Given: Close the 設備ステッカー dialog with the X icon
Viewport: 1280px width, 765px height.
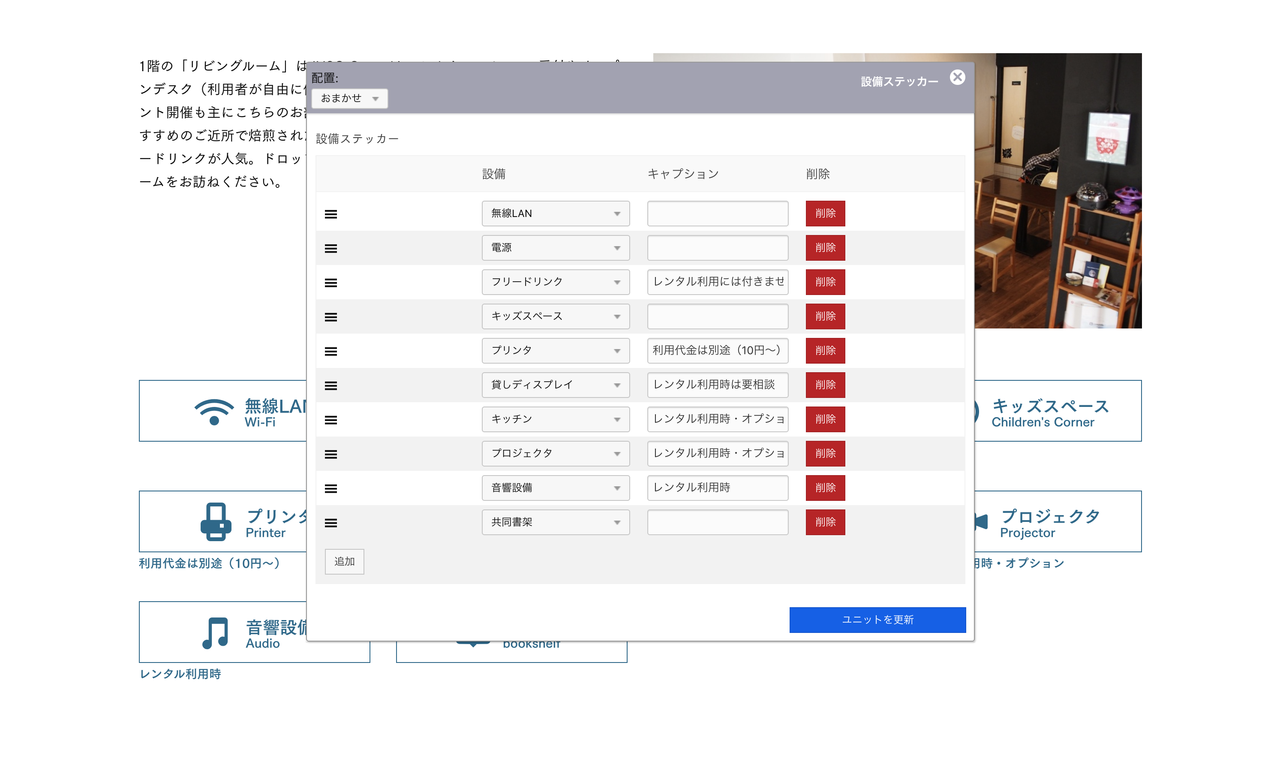Looking at the screenshot, I should click(x=957, y=78).
